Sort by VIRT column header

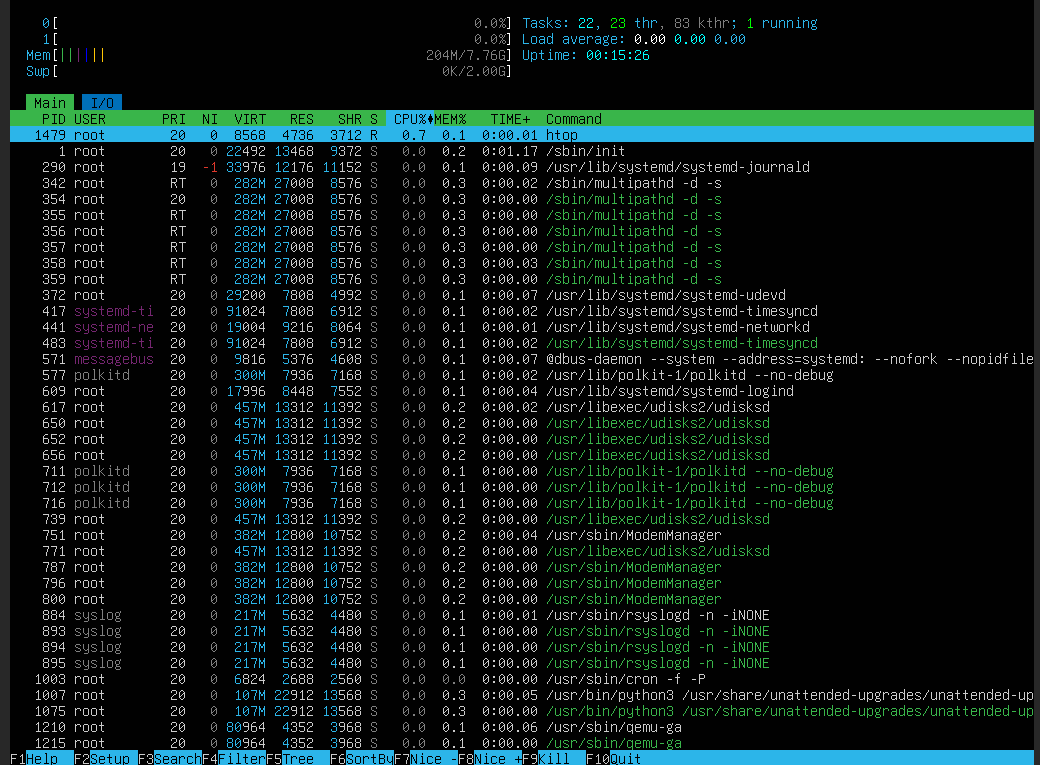250,119
